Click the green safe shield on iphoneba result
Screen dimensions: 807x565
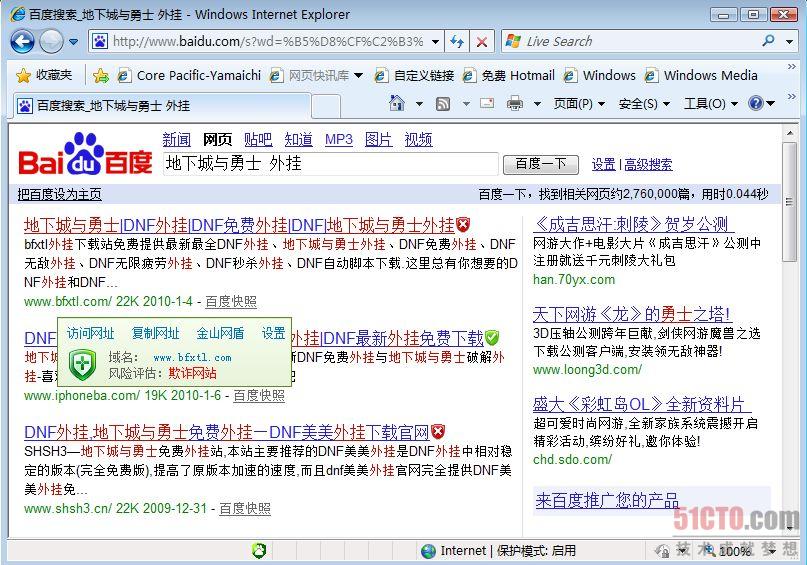492,338
